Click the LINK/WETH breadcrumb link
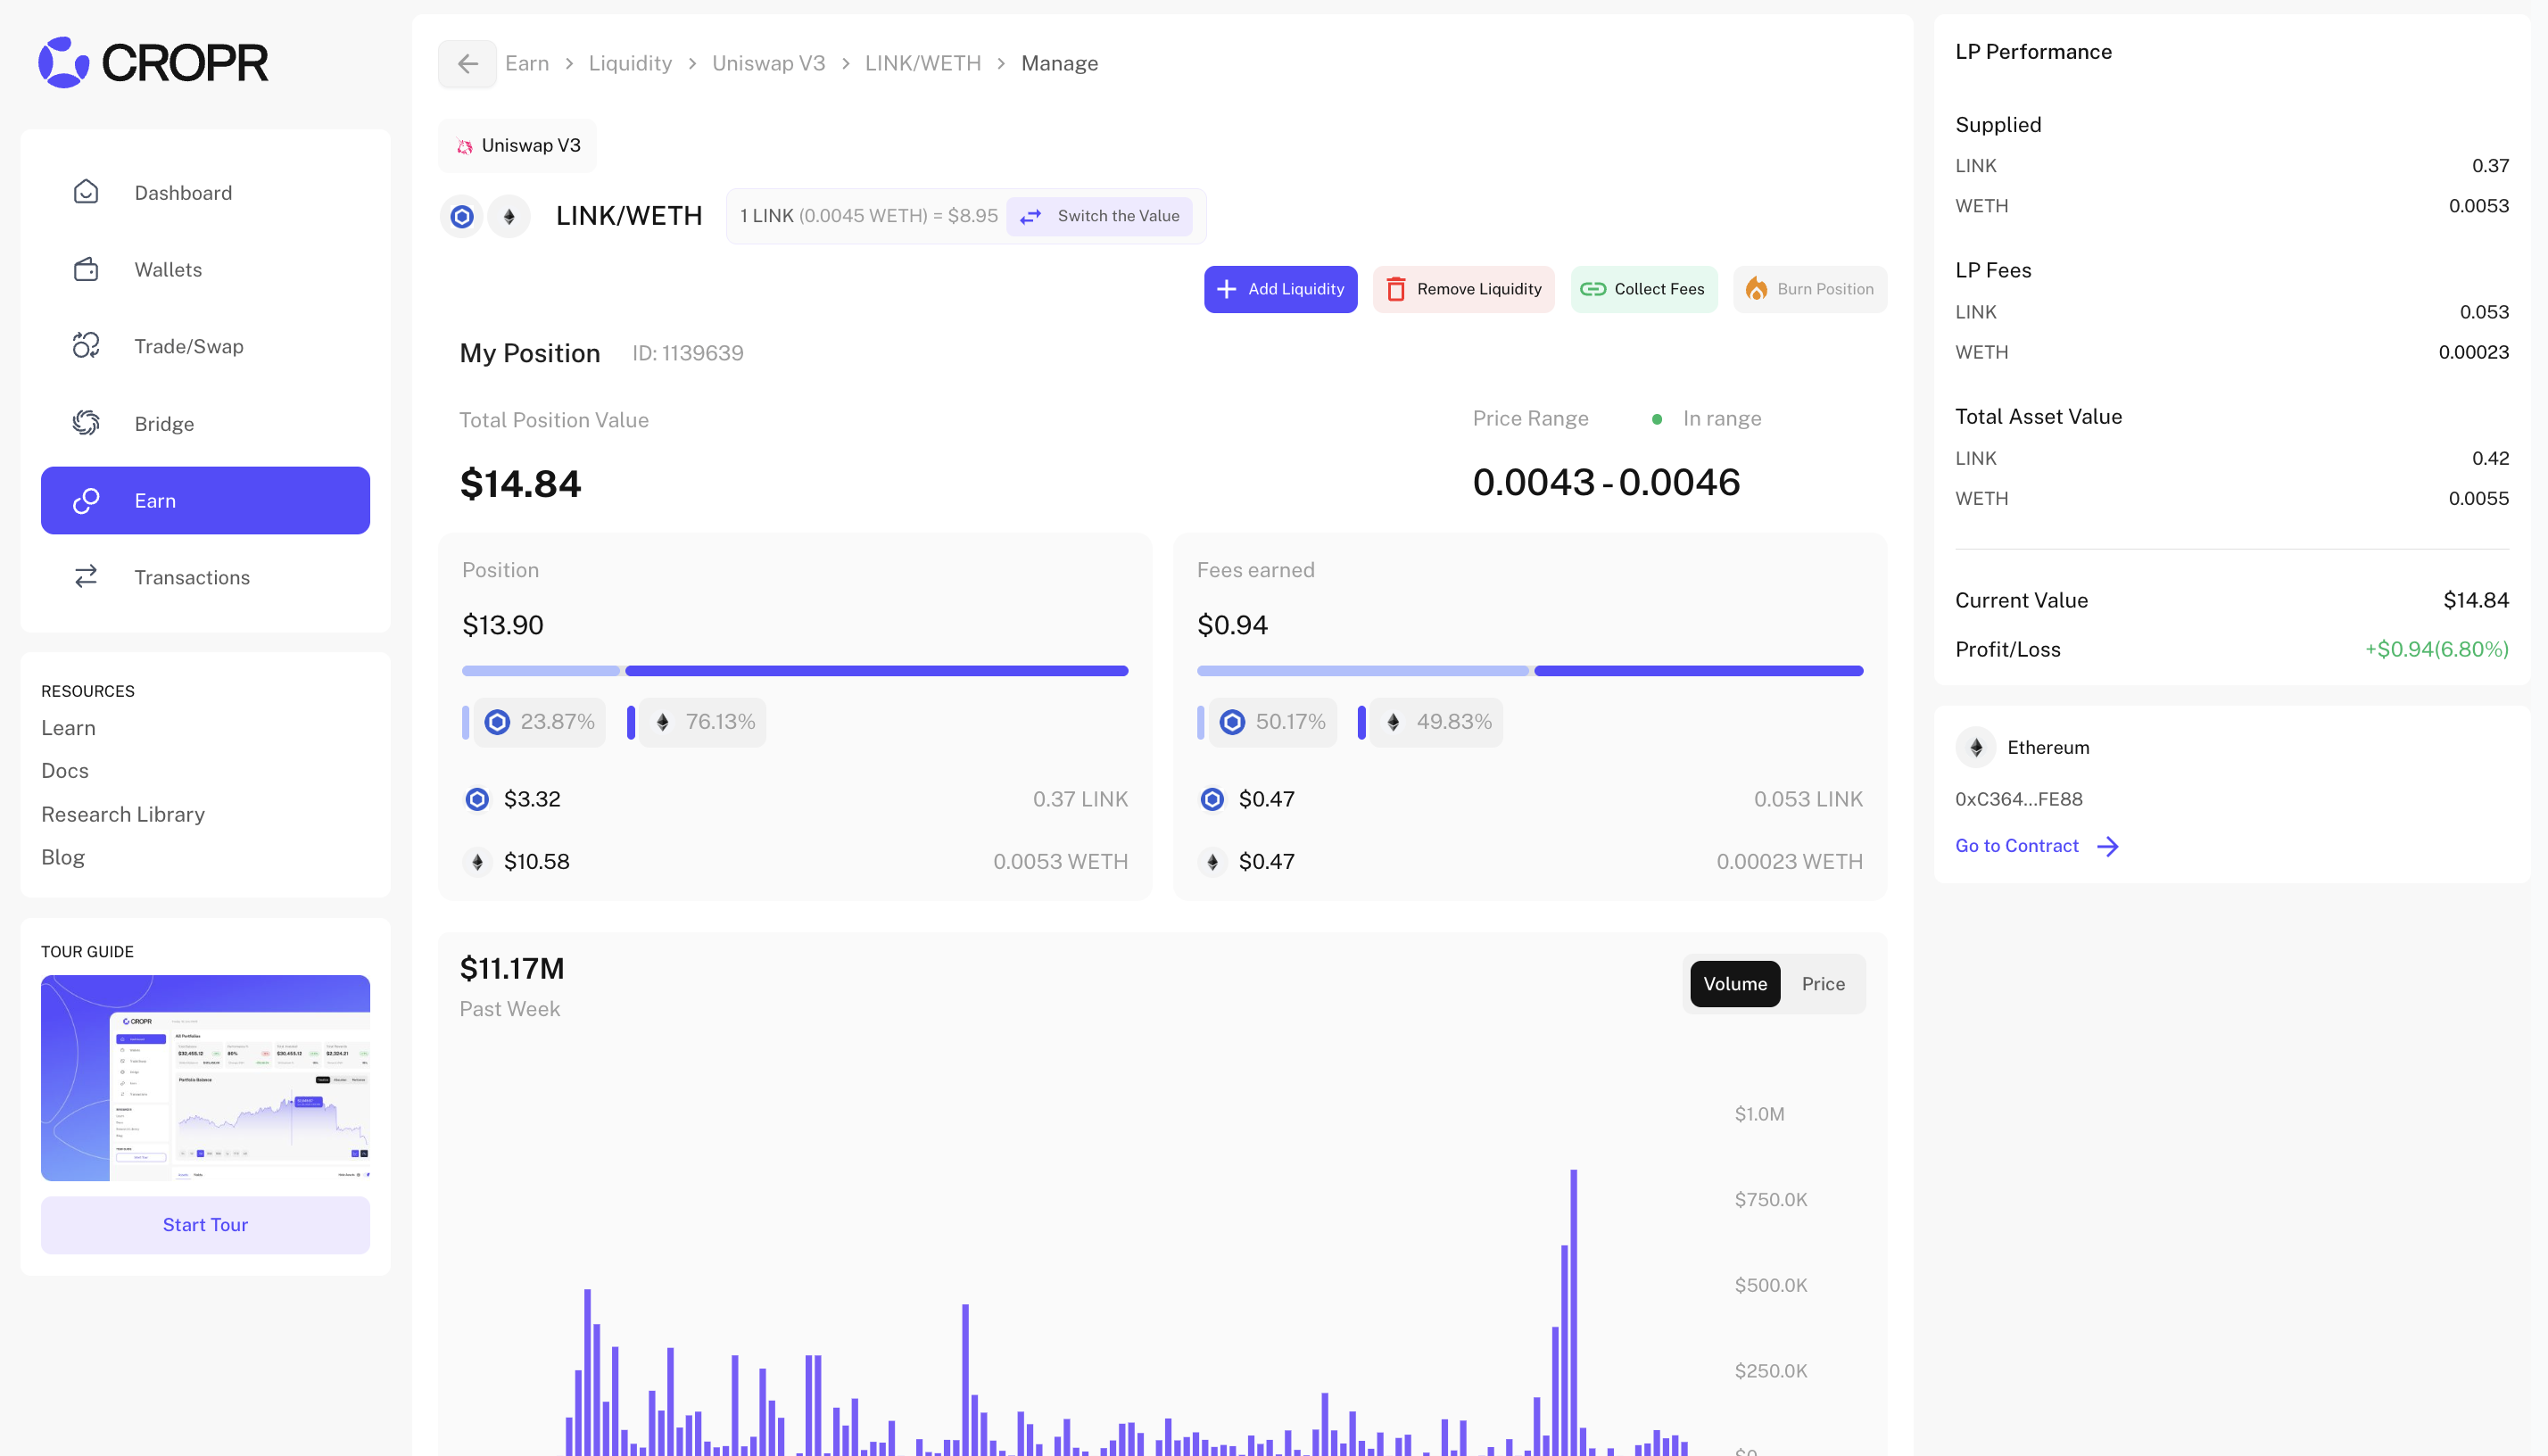Image resolution: width=2548 pixels, height=1456 pixels. tap(923, 64)
